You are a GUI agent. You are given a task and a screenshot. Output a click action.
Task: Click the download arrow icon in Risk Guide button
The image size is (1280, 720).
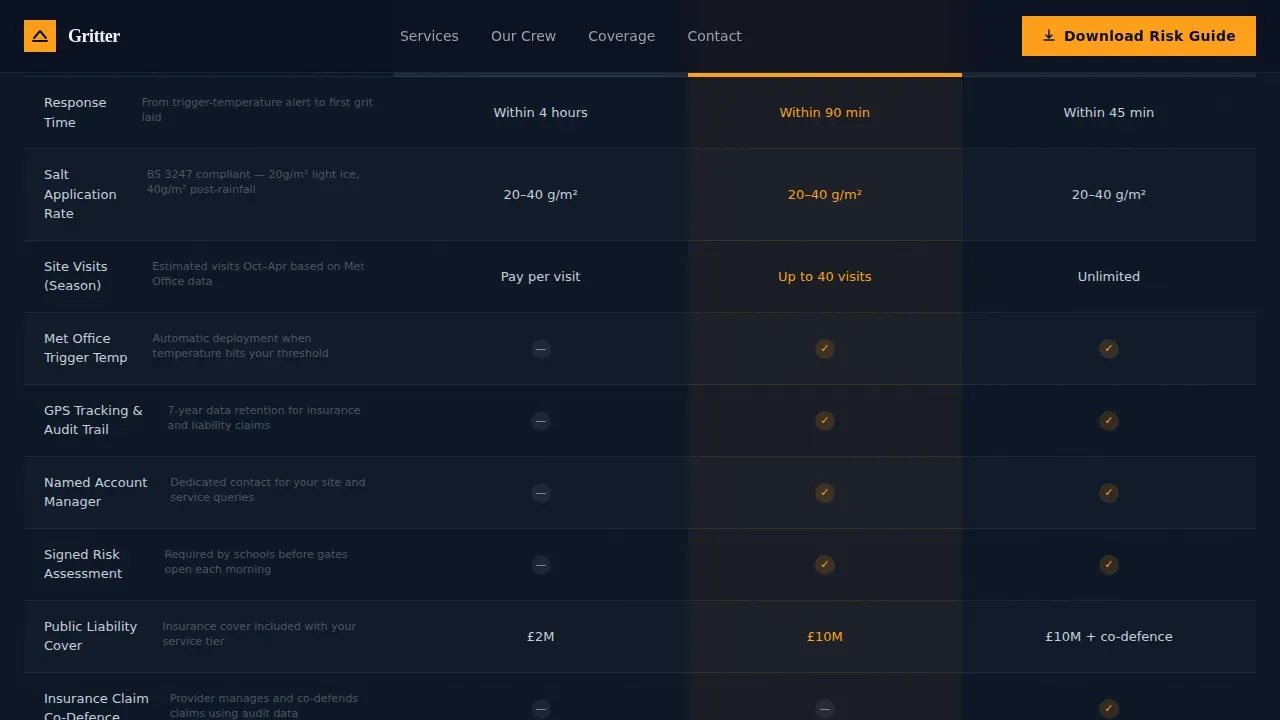pos(1049,36)
